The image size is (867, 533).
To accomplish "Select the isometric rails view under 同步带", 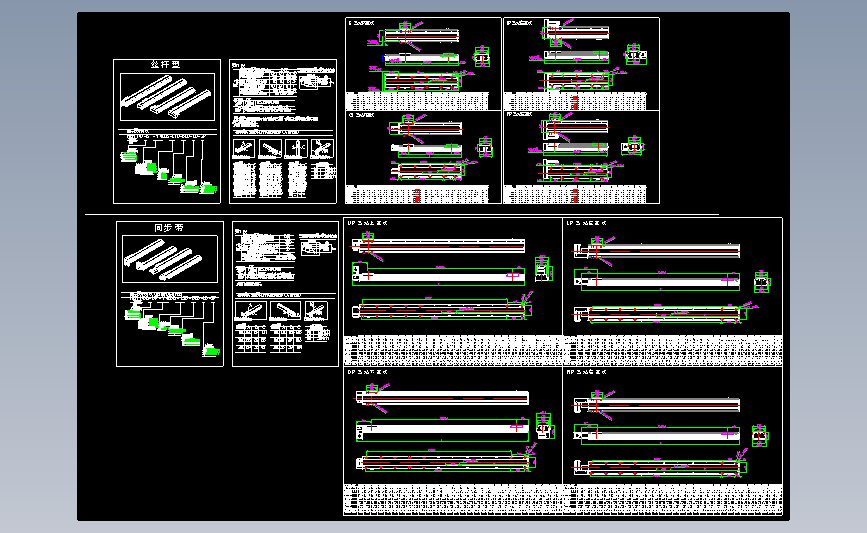I will pos(170,259).
